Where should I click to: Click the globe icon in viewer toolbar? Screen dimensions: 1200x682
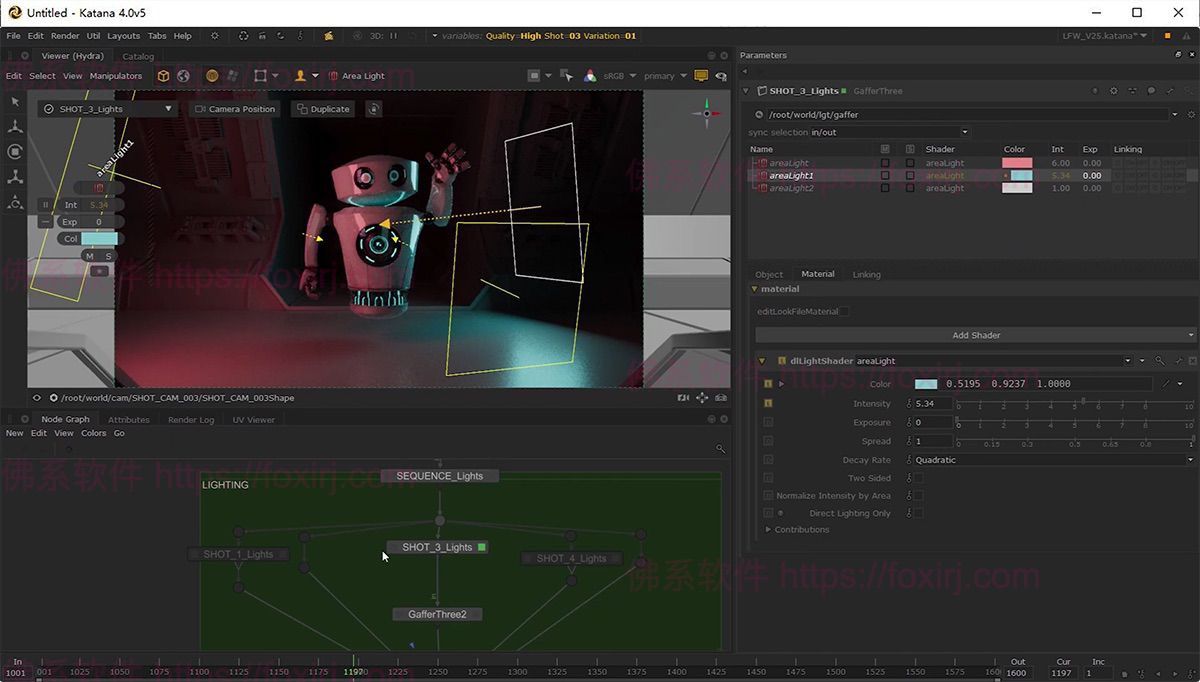[x=183, y=76]
